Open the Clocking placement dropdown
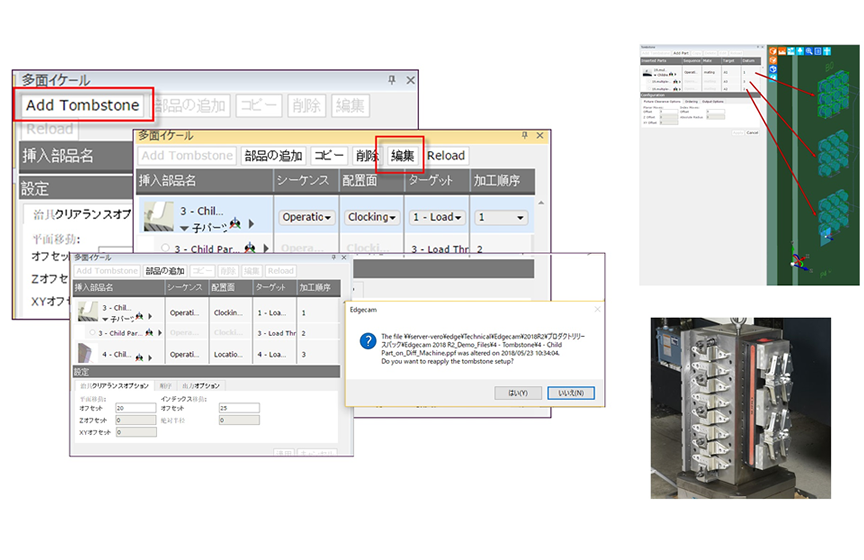 coord(371,217)
